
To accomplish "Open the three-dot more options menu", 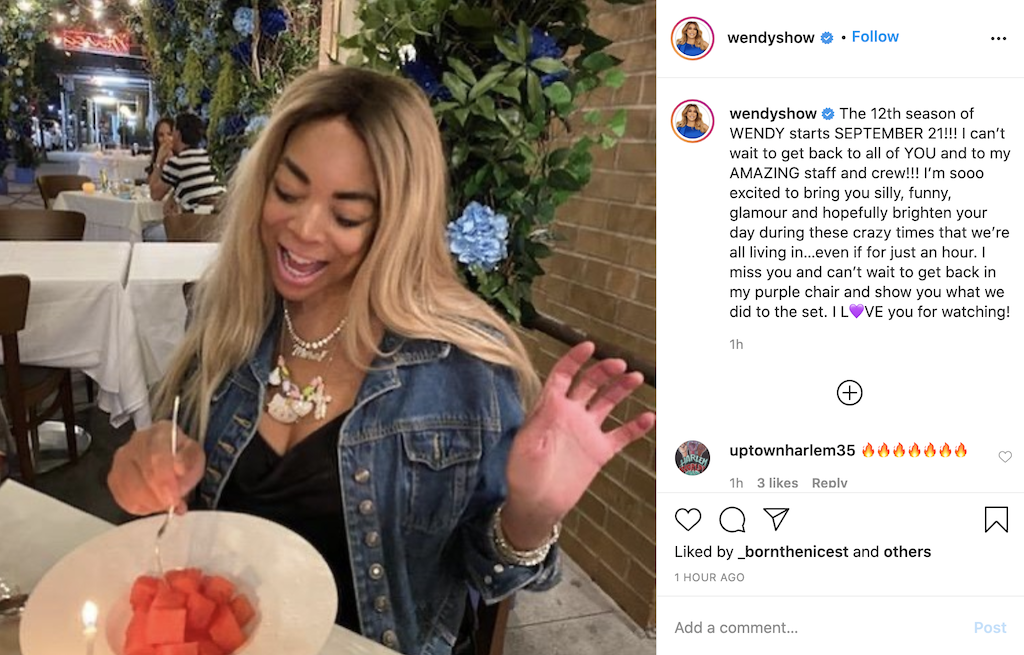I will [998, 39].
